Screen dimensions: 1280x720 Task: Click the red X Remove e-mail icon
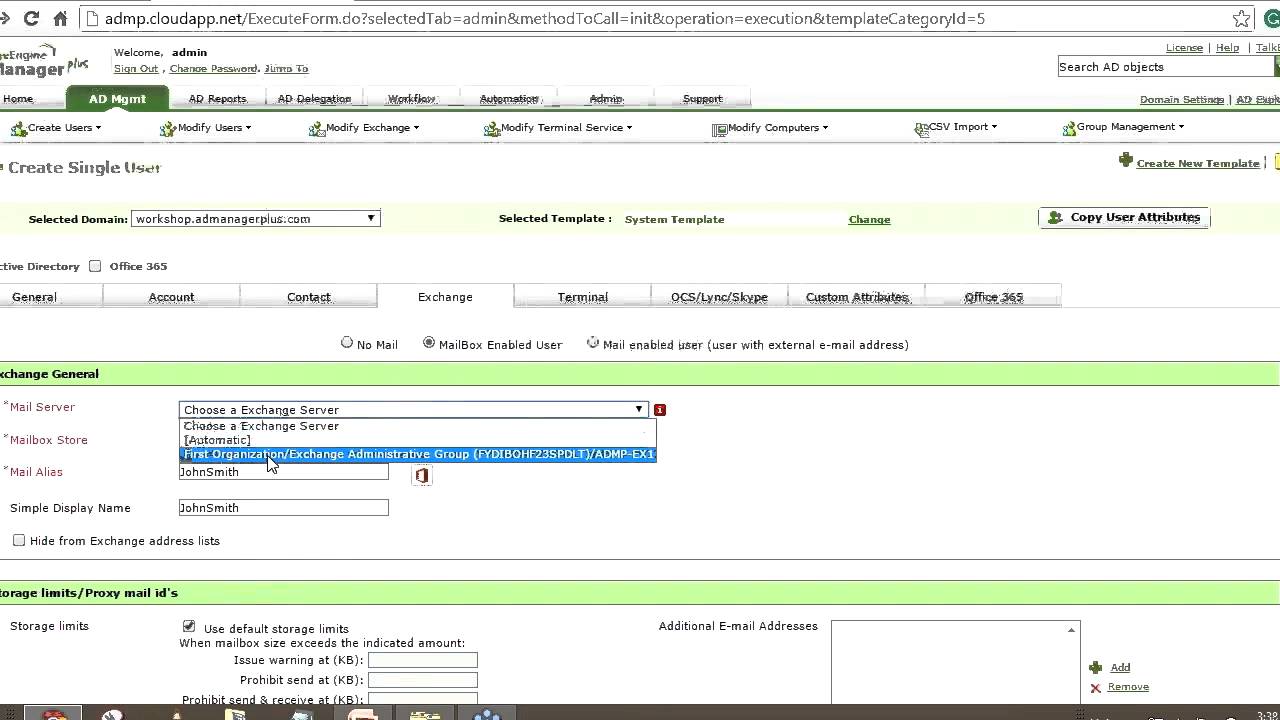[x=1096, y=688]
